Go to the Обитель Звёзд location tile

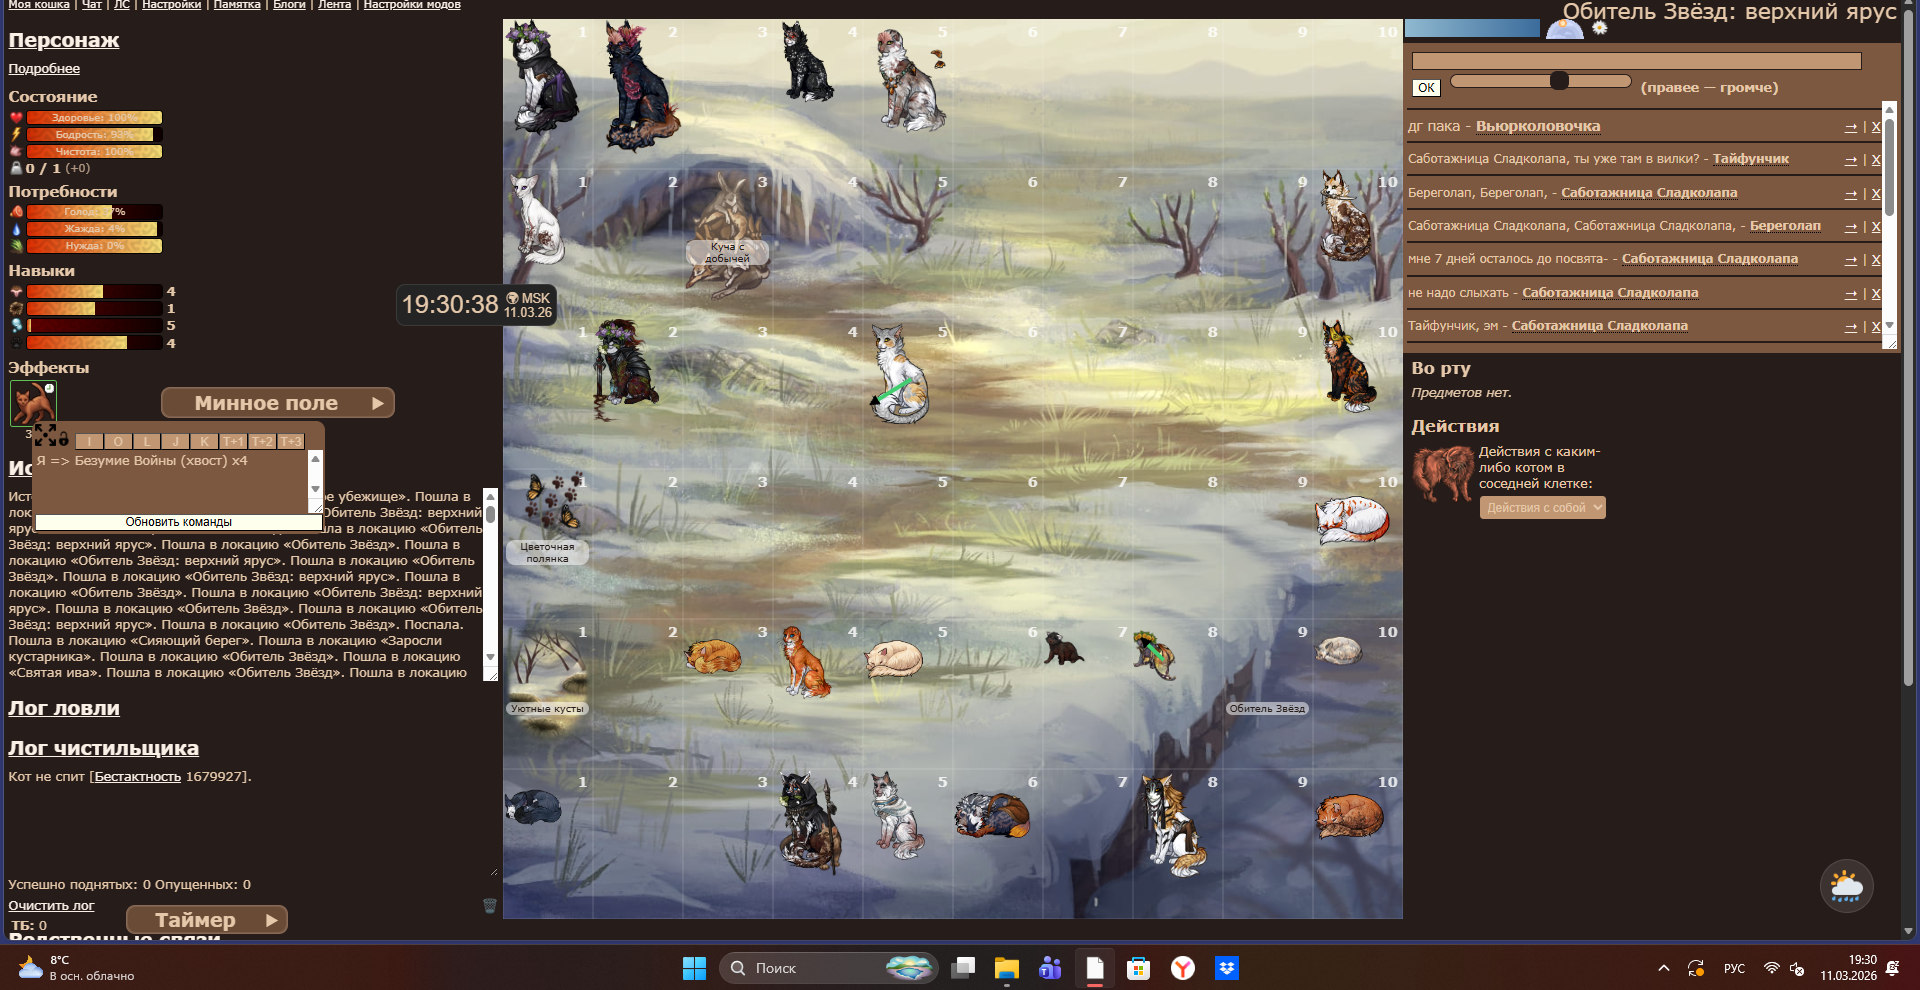[1267, 709]
